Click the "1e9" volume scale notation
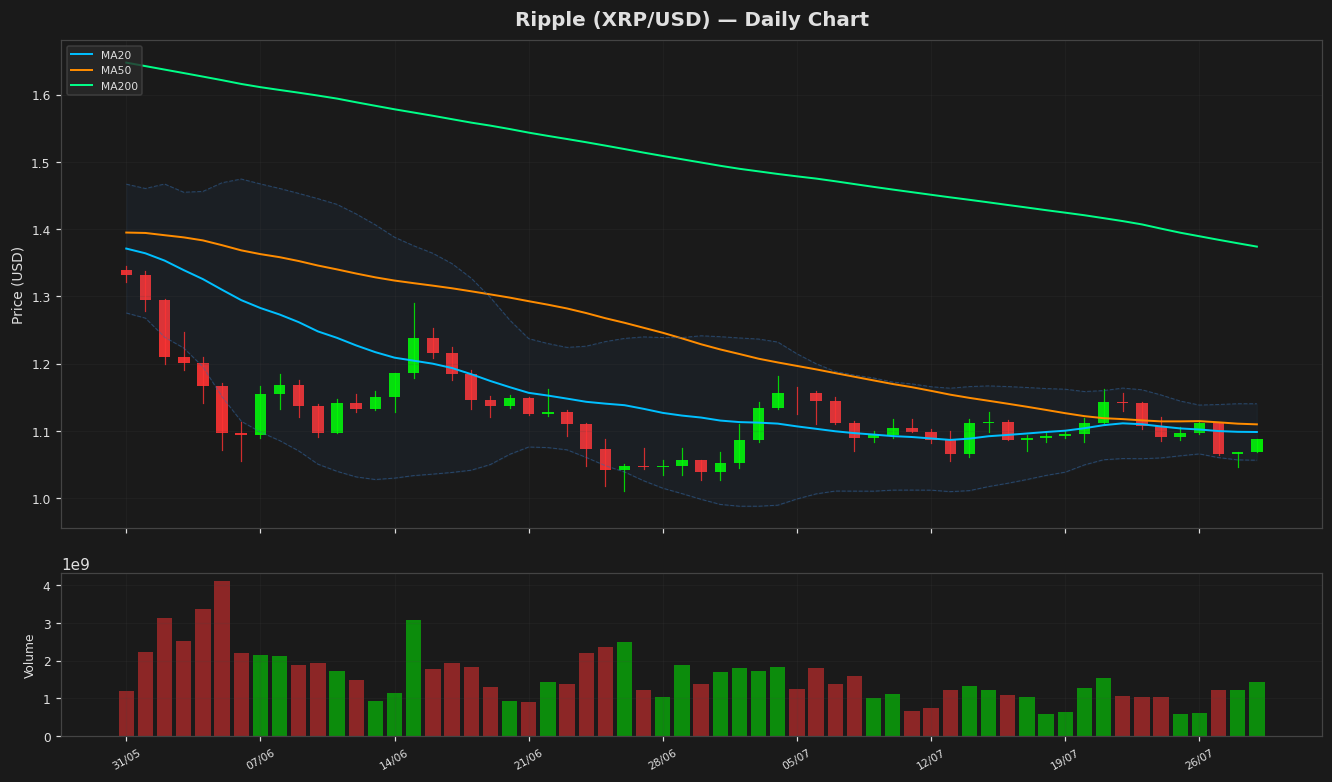Viewport: 1332px width, 782px height. click(x=76, y=565)
